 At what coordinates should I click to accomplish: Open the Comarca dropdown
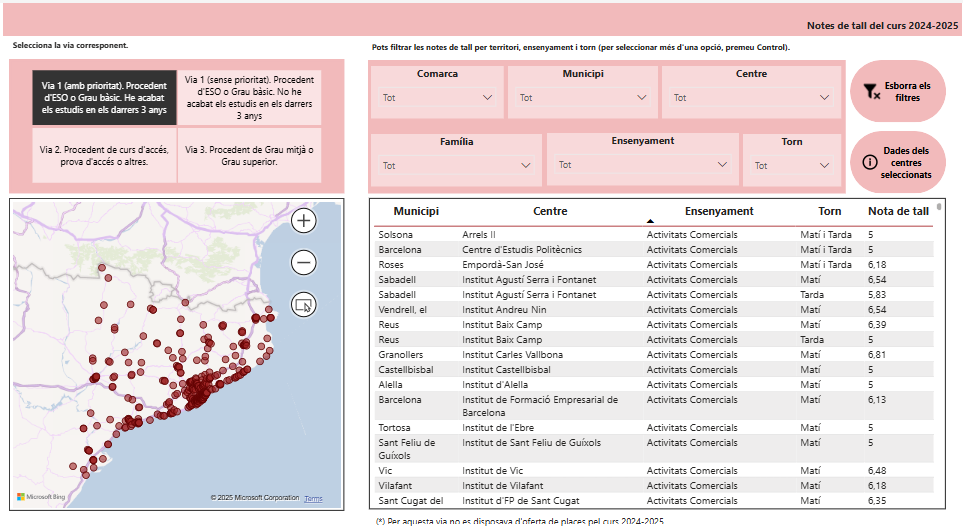click(x=438, y=98)
